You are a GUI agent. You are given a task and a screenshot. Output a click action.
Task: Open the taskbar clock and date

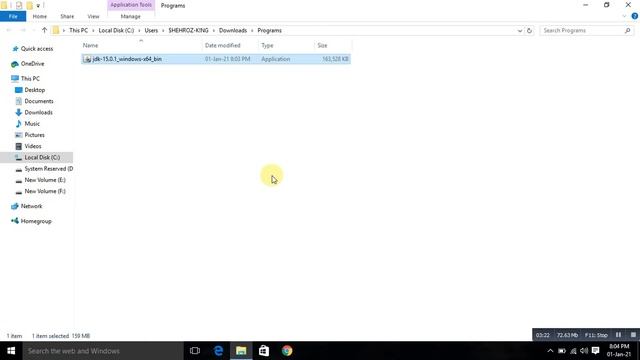click(619, 351)
